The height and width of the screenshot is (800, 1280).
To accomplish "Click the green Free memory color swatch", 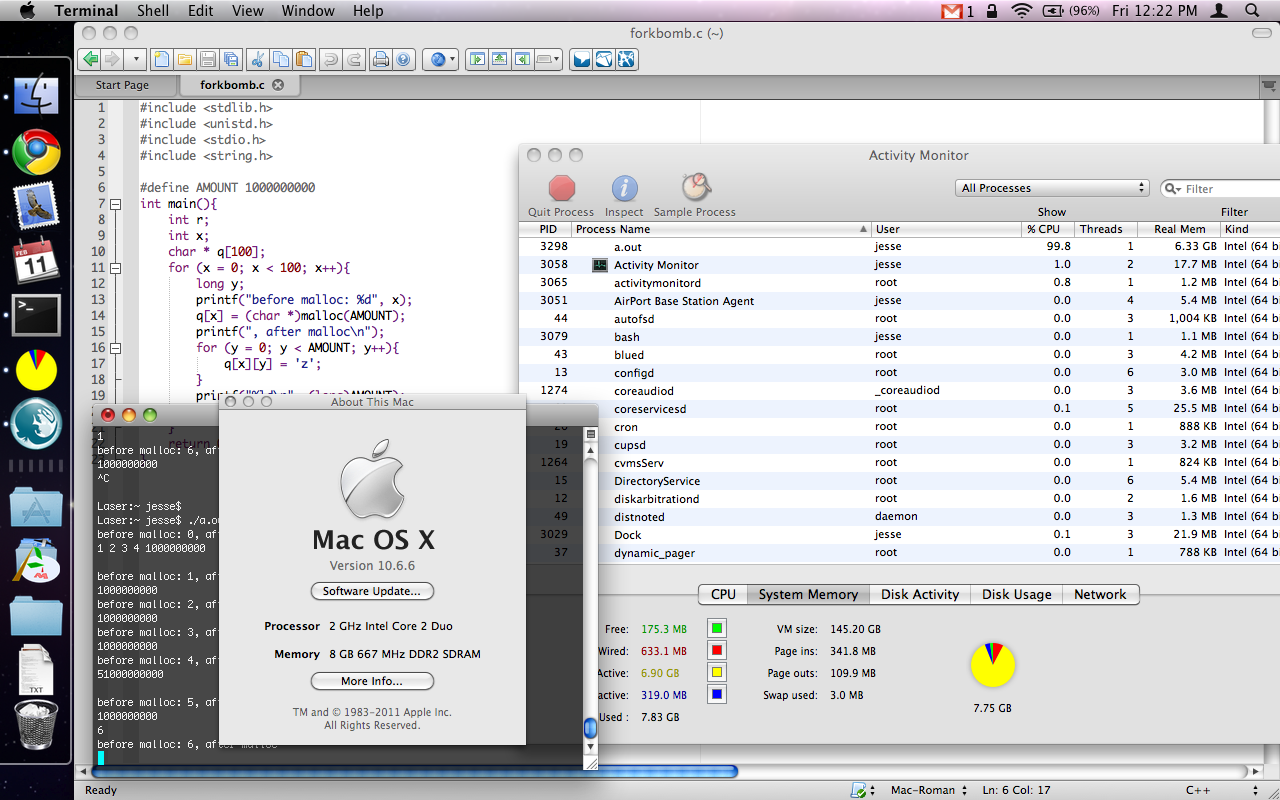I will (717, 629).
